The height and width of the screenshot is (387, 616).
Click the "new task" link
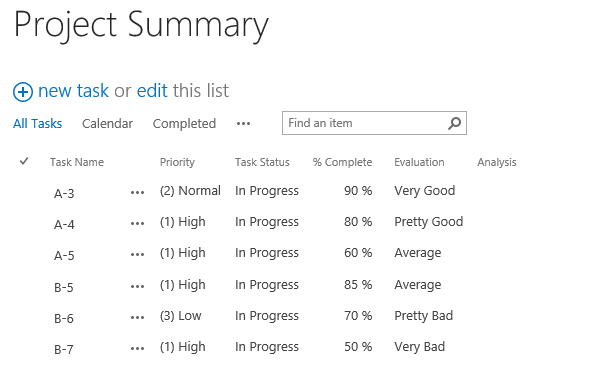(73, 91)
